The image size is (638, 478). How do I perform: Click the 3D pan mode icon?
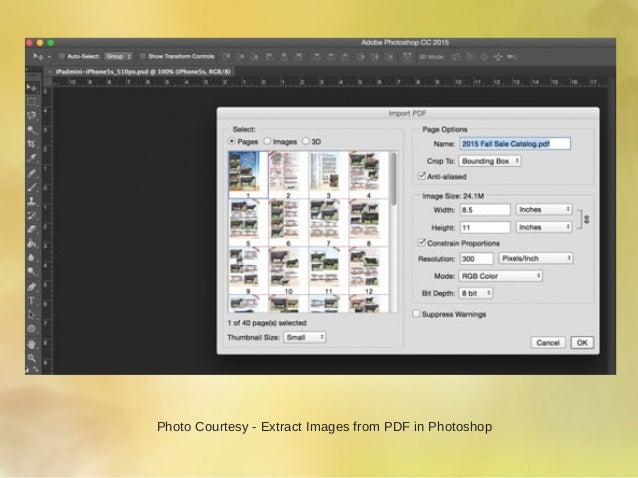(484, 57)
